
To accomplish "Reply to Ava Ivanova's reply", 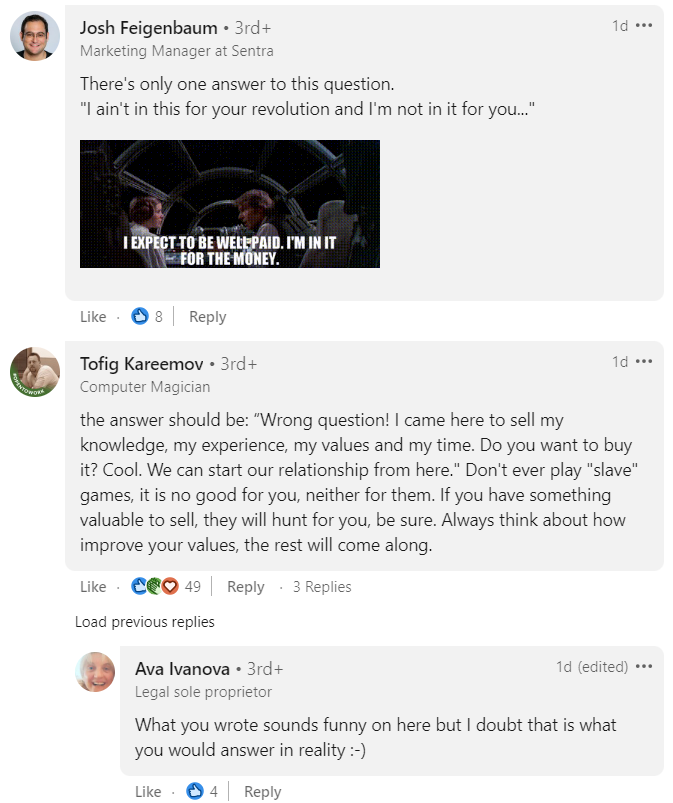I will click(x=263, y=792).
